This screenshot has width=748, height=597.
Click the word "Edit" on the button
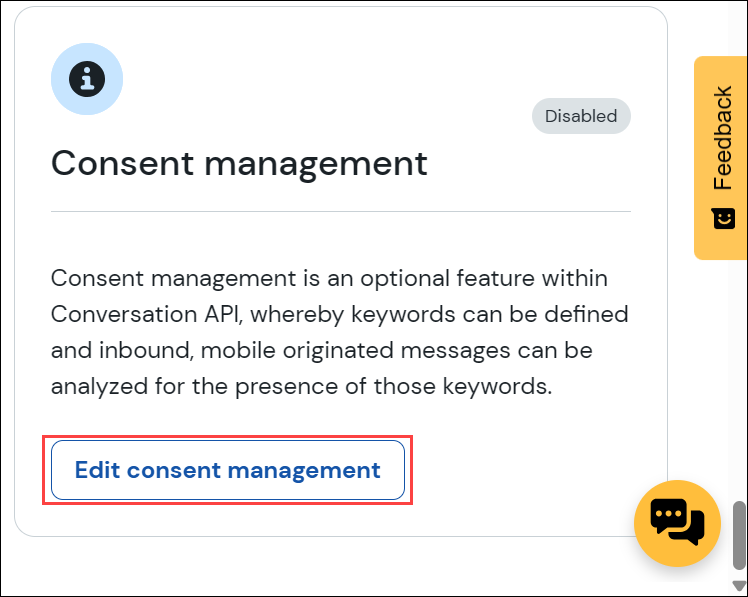point(97,470)
